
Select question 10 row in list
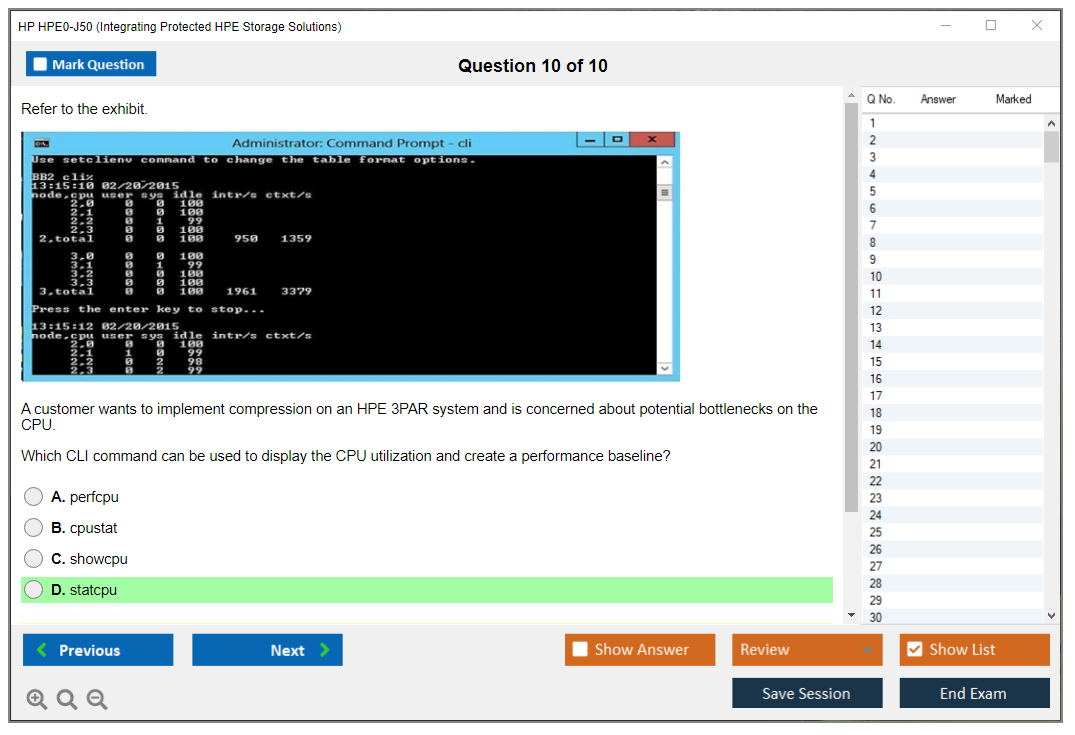pyautogui.click(x=950, y=276)
